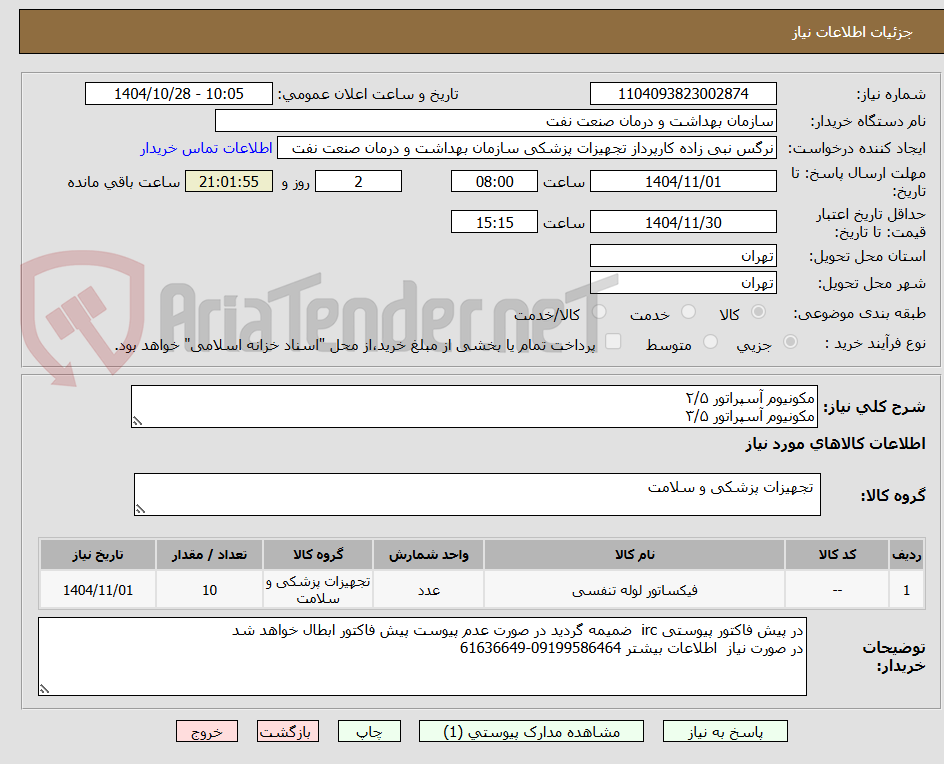Click resize handle of توضیحات خریدار box

click(44, 689)
